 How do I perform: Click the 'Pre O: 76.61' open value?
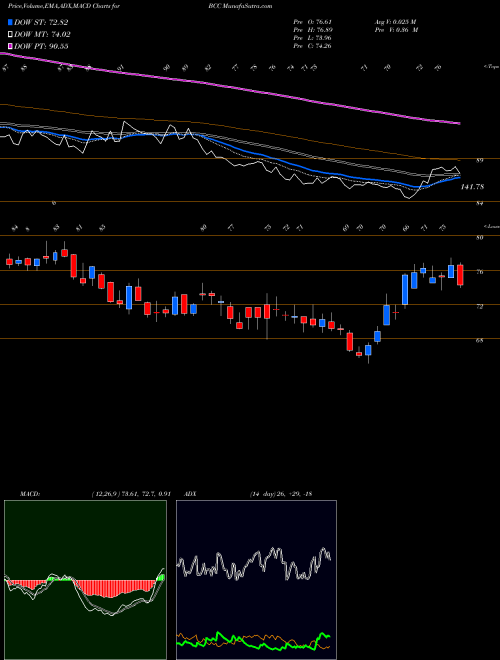click(x=313, y=22)
